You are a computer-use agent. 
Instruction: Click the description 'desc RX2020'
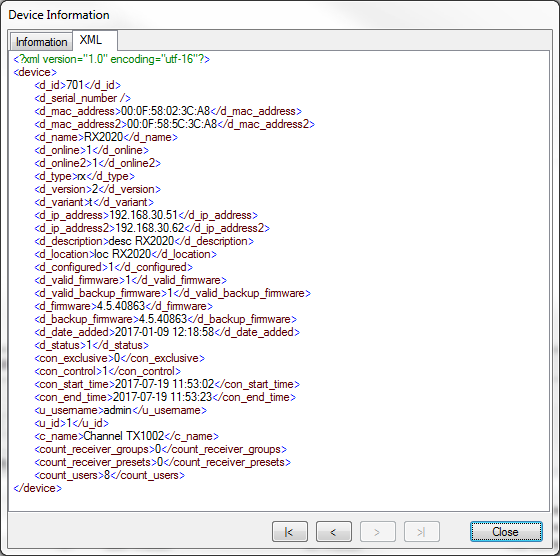coord(141,241)
